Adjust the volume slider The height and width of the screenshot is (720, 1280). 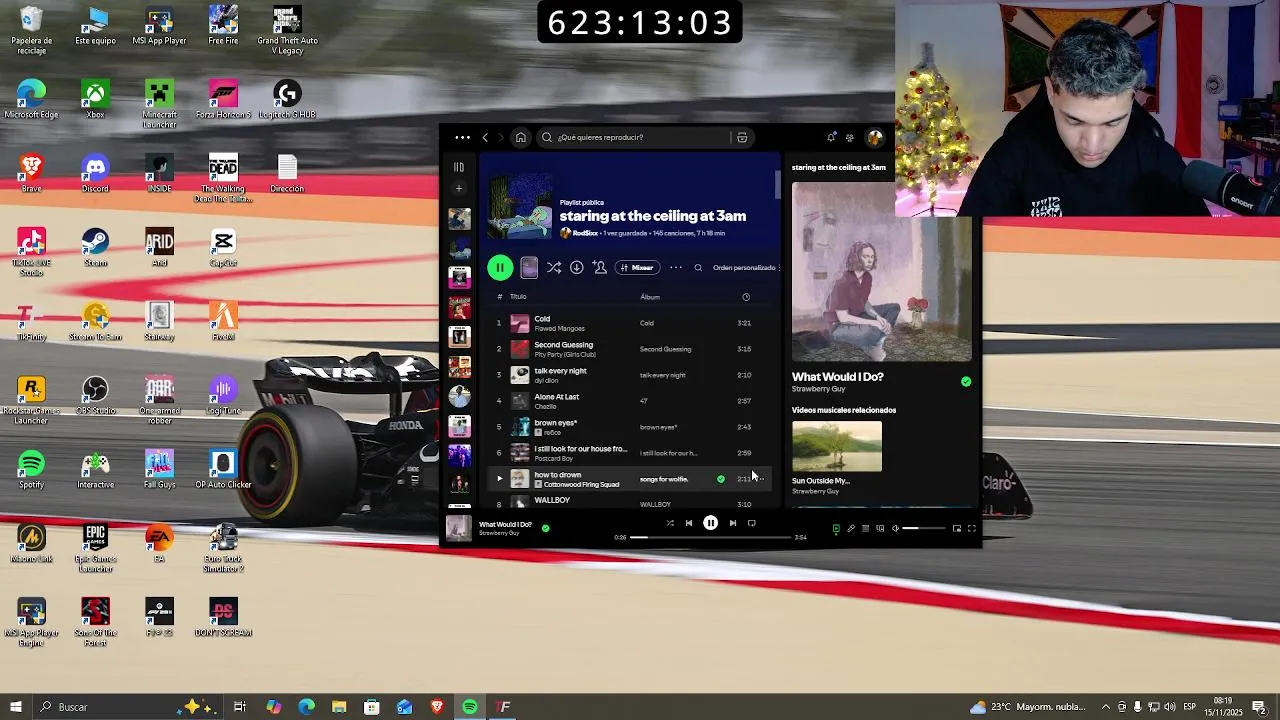pos(924,528)
